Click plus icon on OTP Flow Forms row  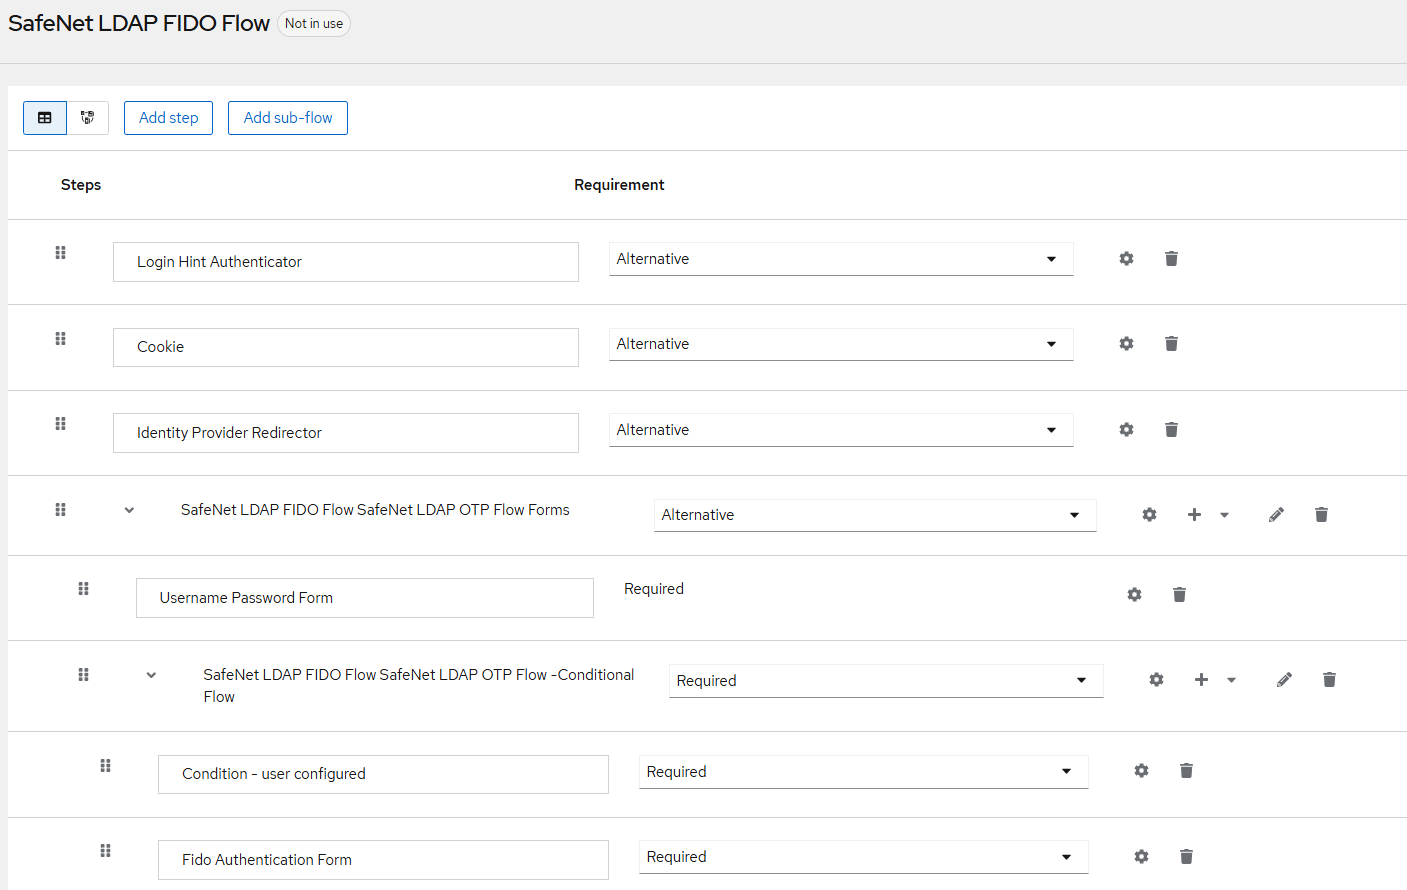pos(1194,515)
